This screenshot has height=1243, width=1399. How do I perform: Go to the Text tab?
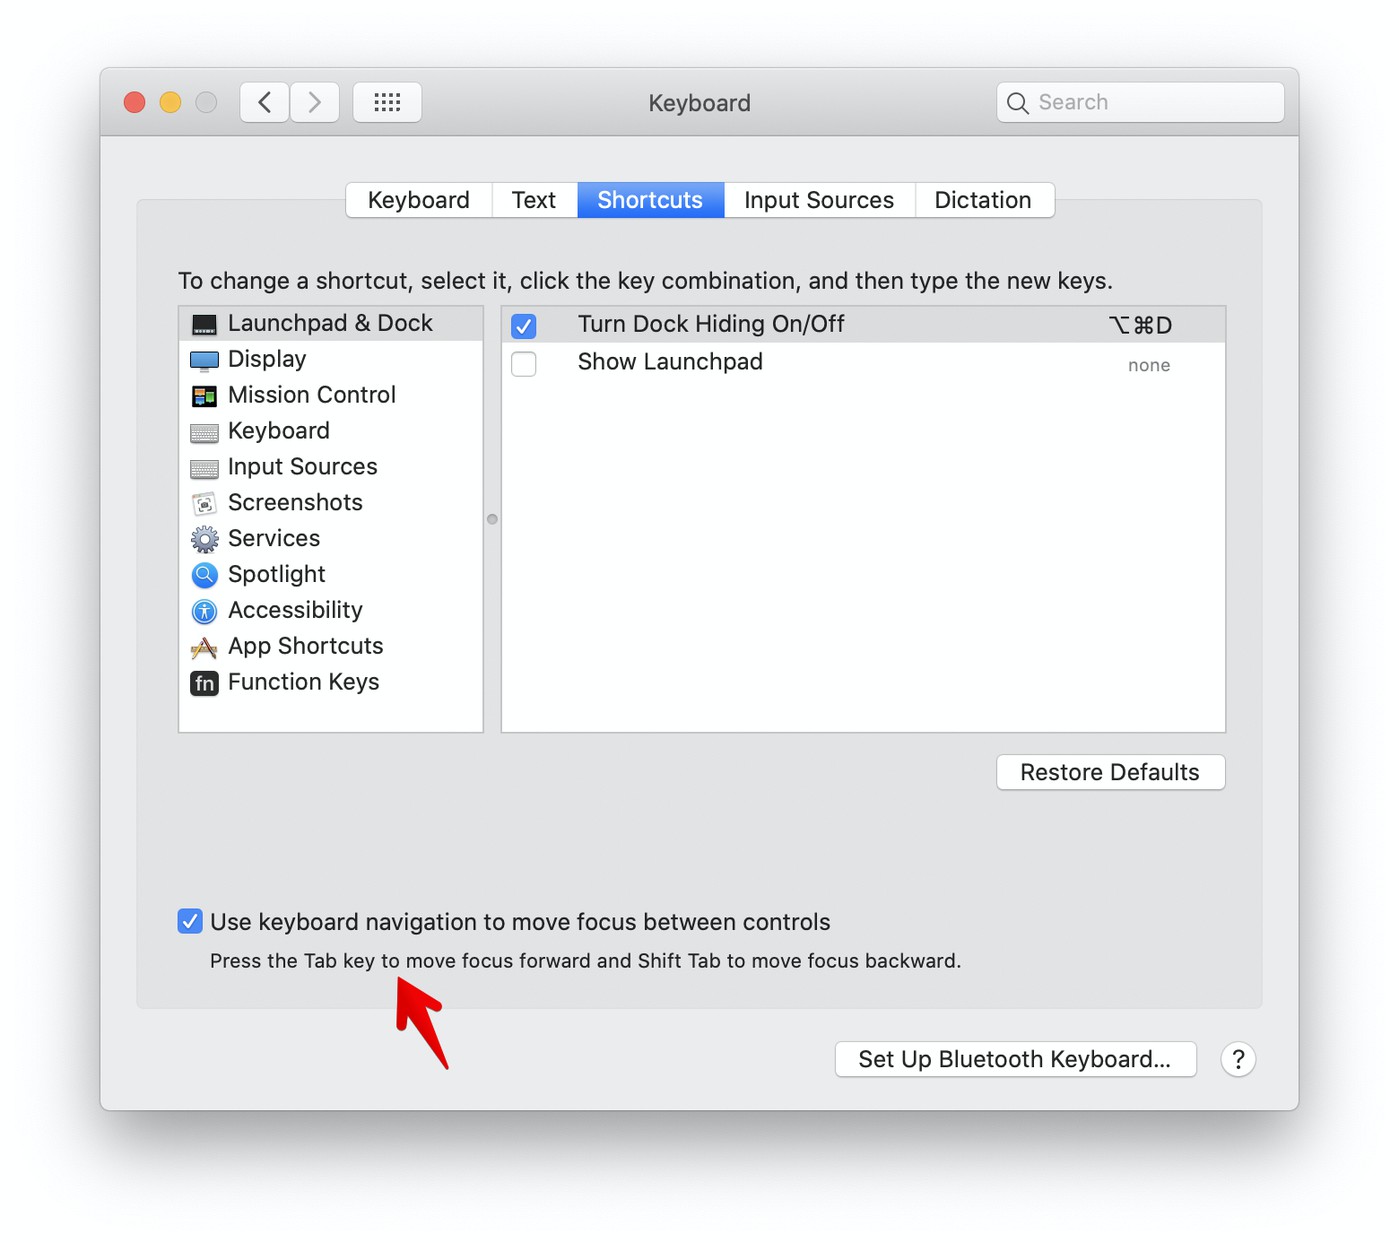coord(533,200)
